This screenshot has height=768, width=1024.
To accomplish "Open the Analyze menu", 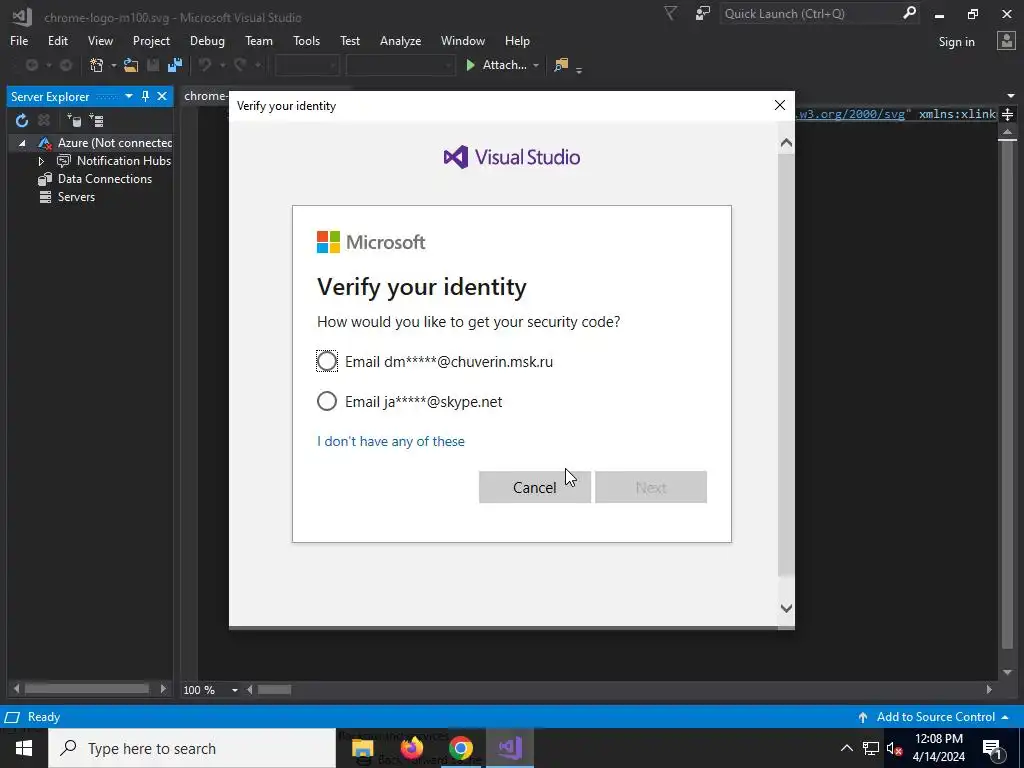I will click(x=400, y=40).
